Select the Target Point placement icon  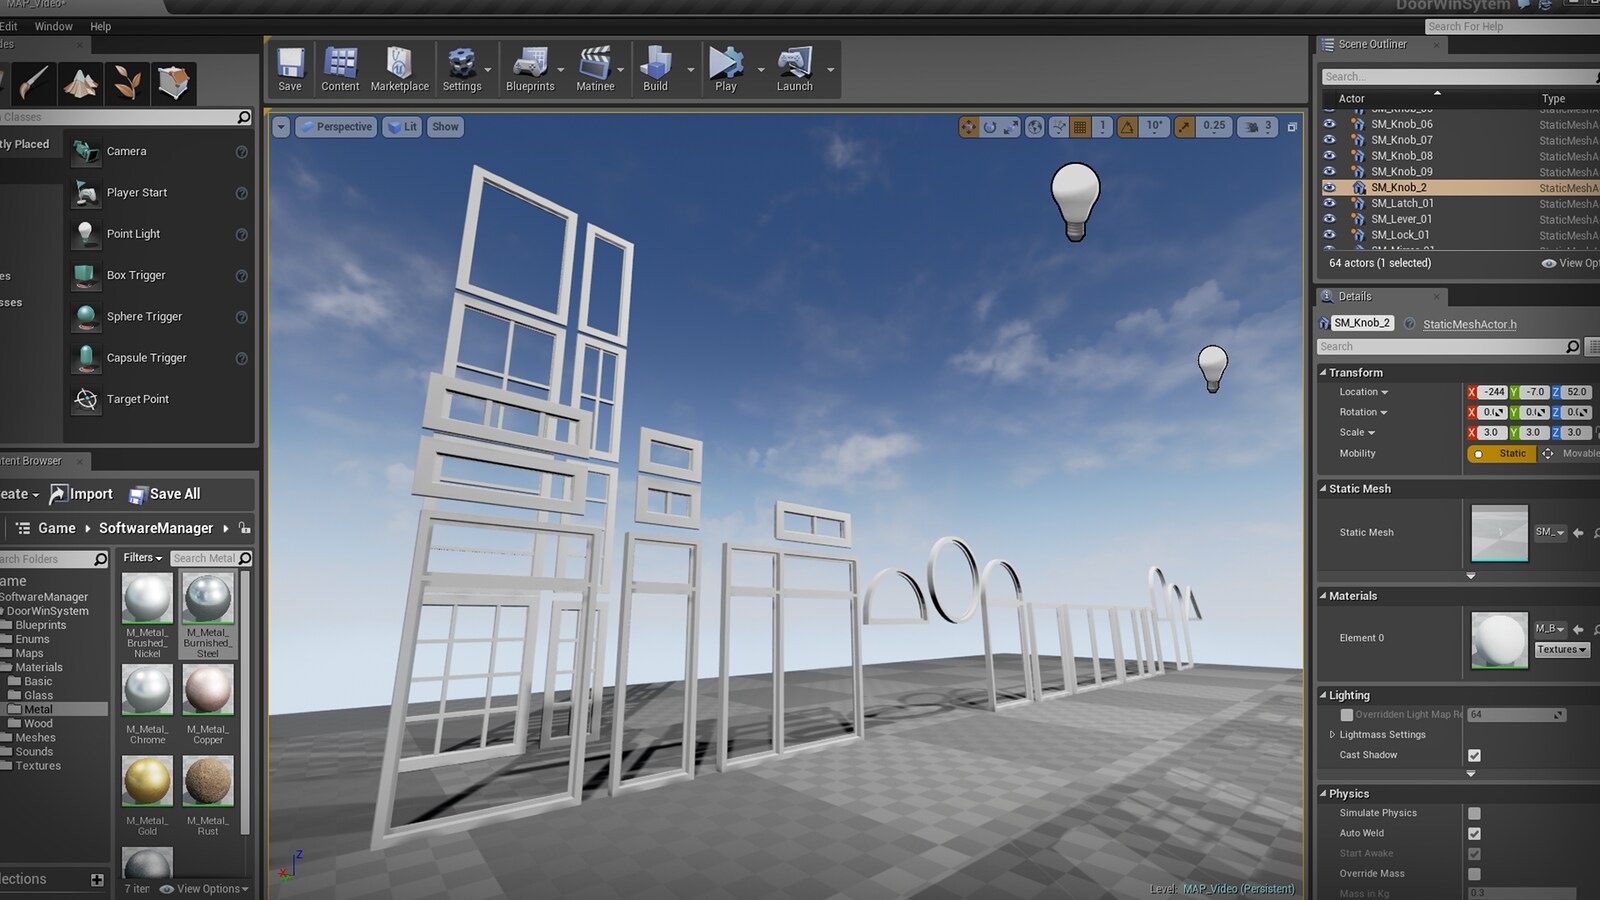coord(85,398)
